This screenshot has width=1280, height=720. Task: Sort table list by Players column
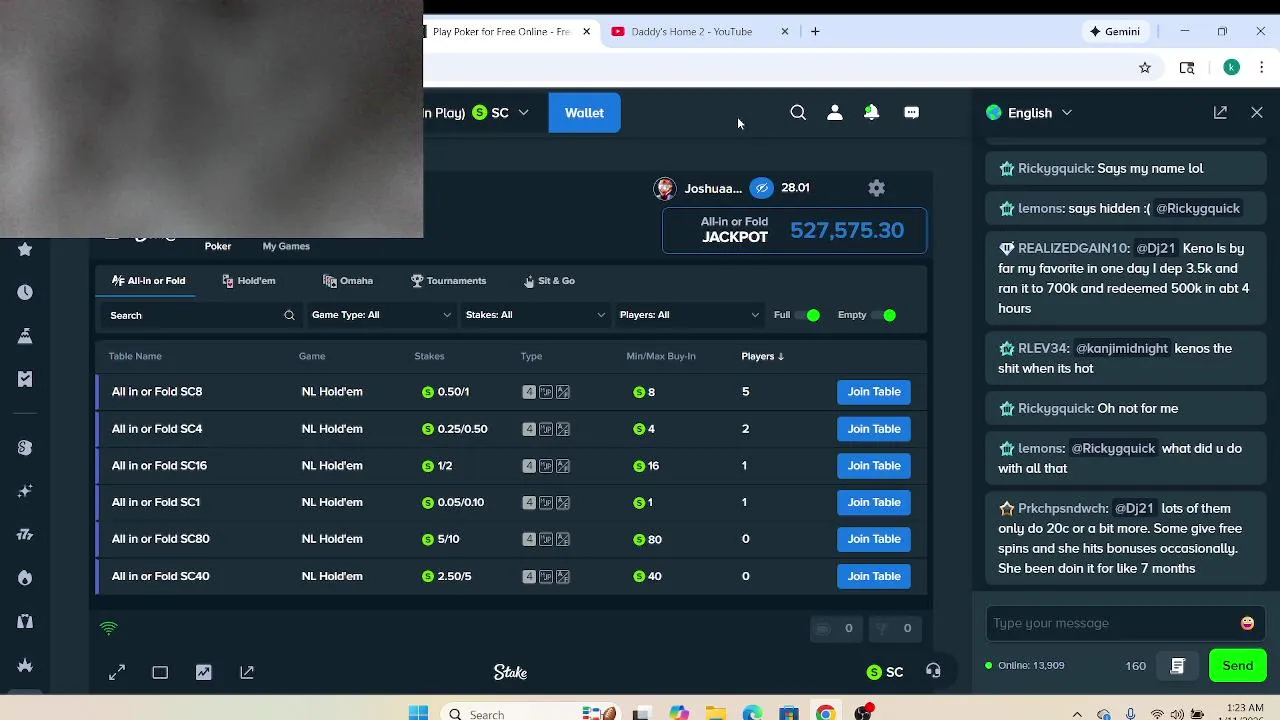coord(763,356)
